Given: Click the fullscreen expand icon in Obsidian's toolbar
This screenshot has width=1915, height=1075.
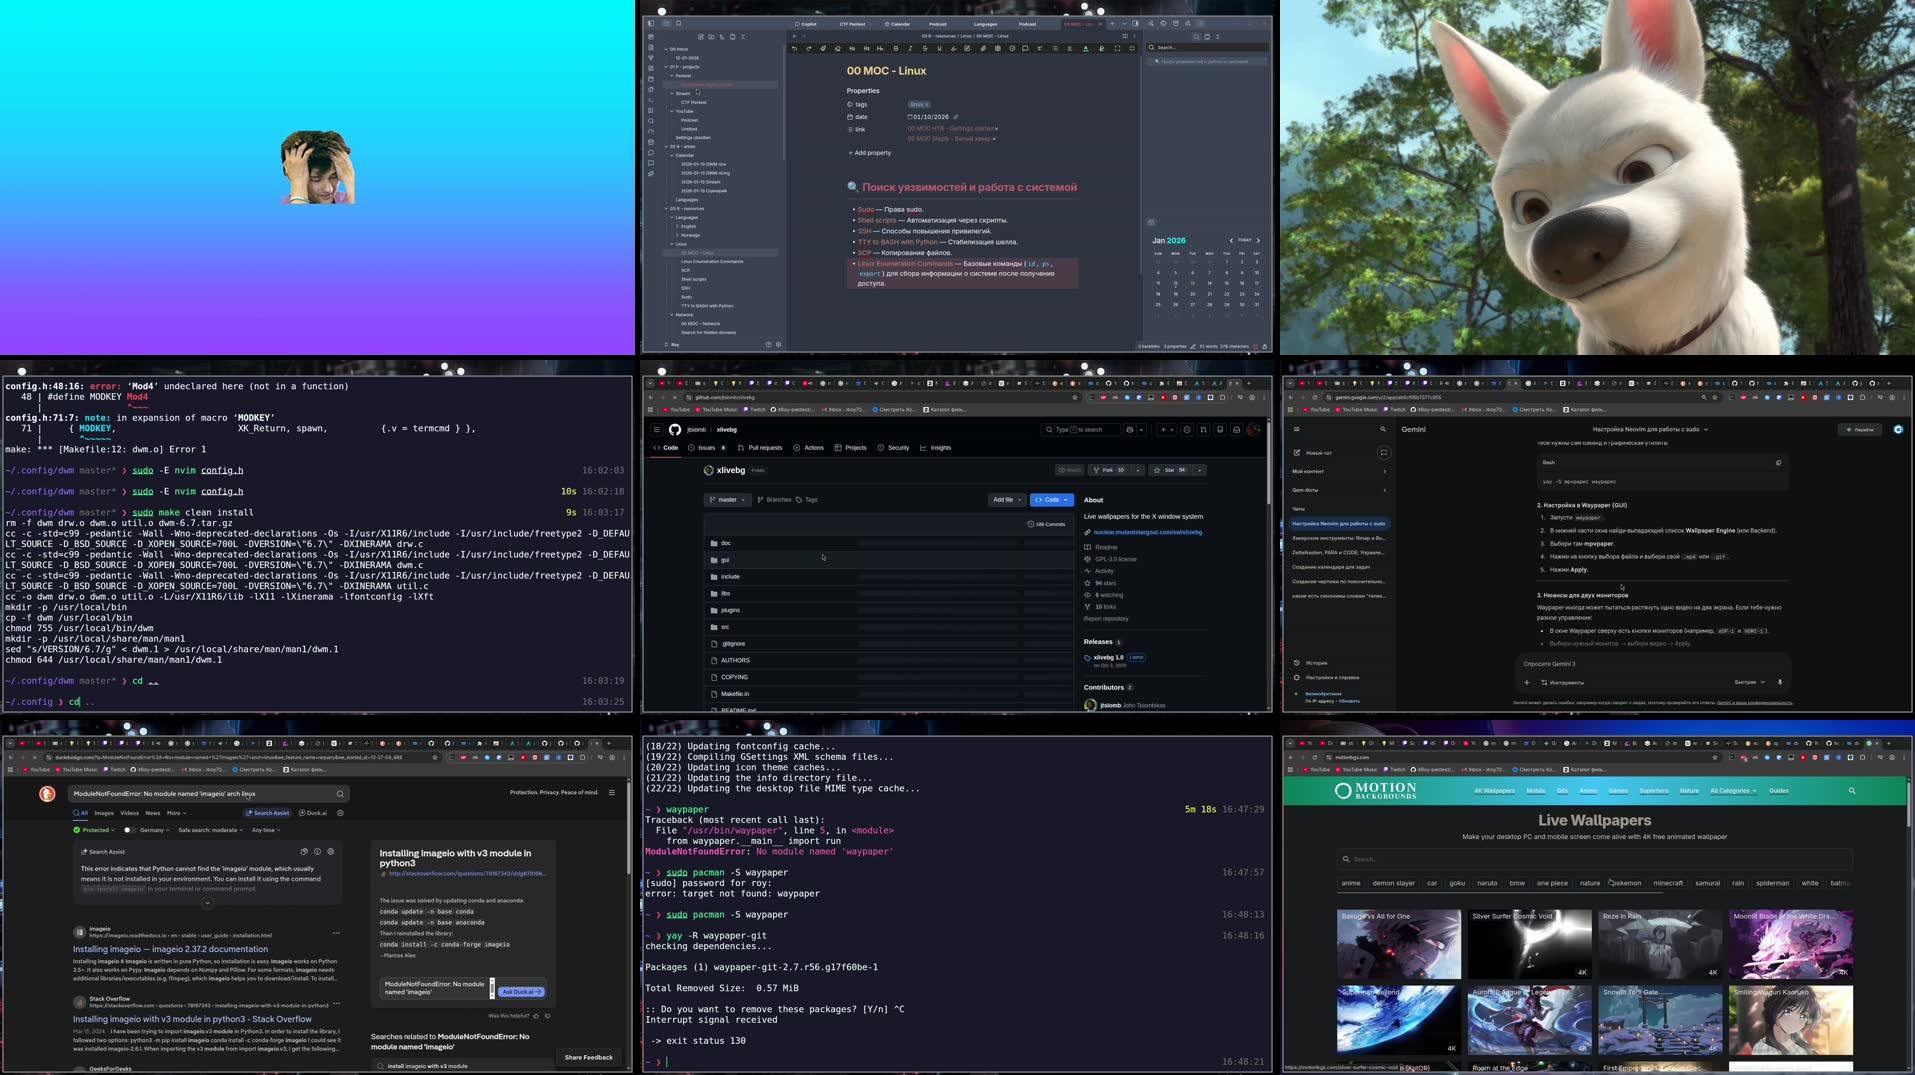Looking at the screenshot, I should pyautogui.click(x=1118, y=48).
